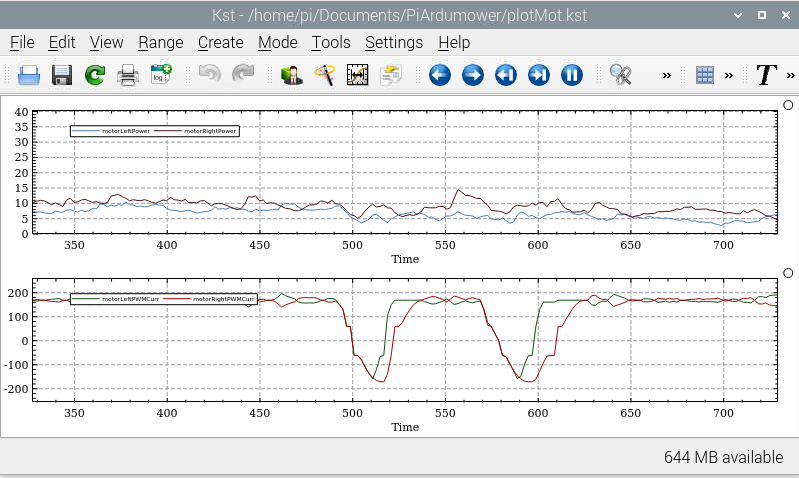Open the View menu
The image size is (799, 478).
point(106,42)
